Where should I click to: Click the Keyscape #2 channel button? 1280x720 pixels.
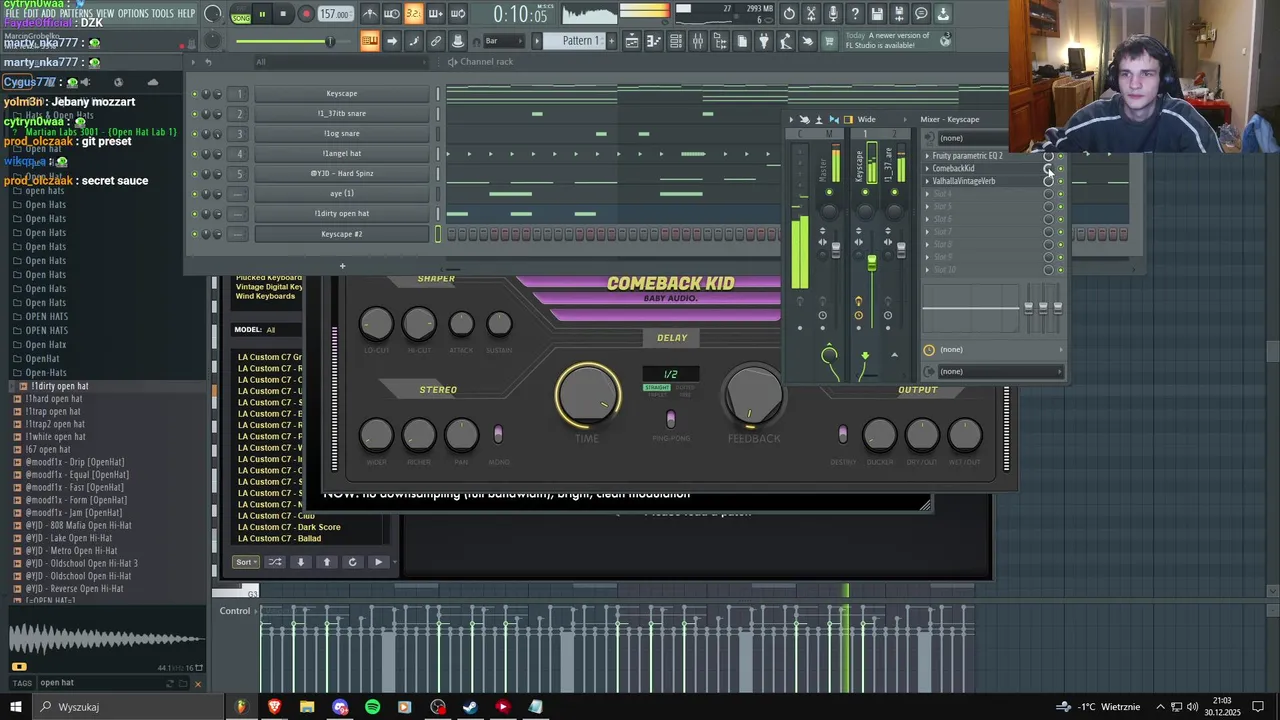tap(341, 234)
